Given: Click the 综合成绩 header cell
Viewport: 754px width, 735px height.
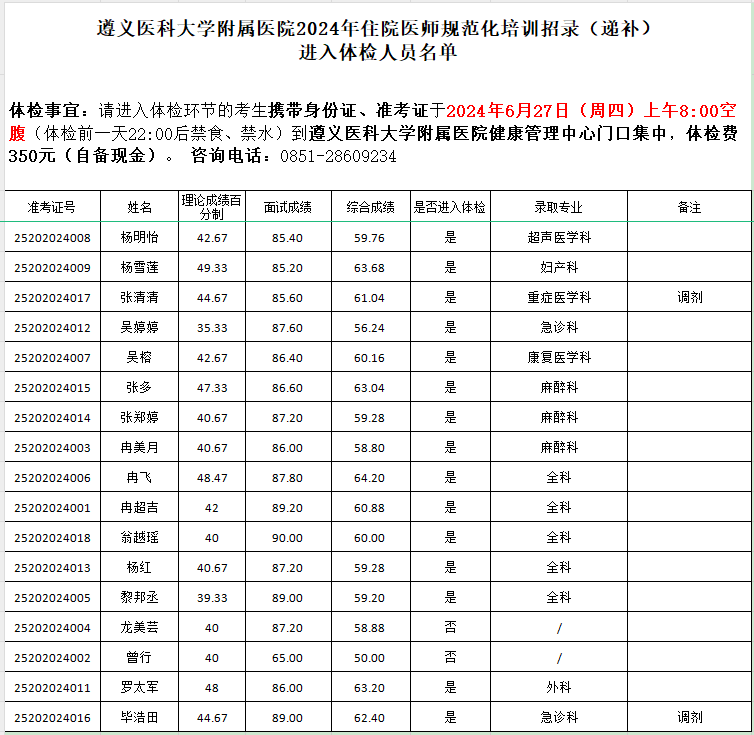Looking at the screenshot, I should (x=370, y=207).
